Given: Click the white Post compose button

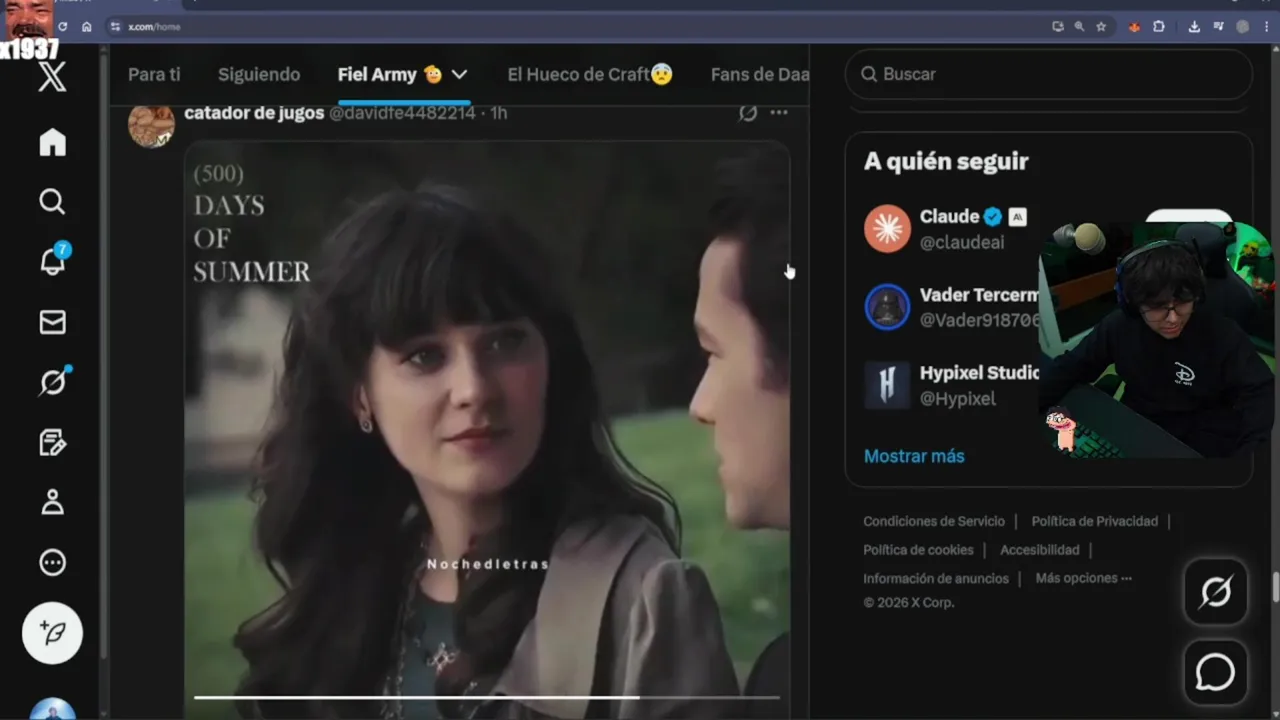Looking at the screenshot, I should click(52, 634).
